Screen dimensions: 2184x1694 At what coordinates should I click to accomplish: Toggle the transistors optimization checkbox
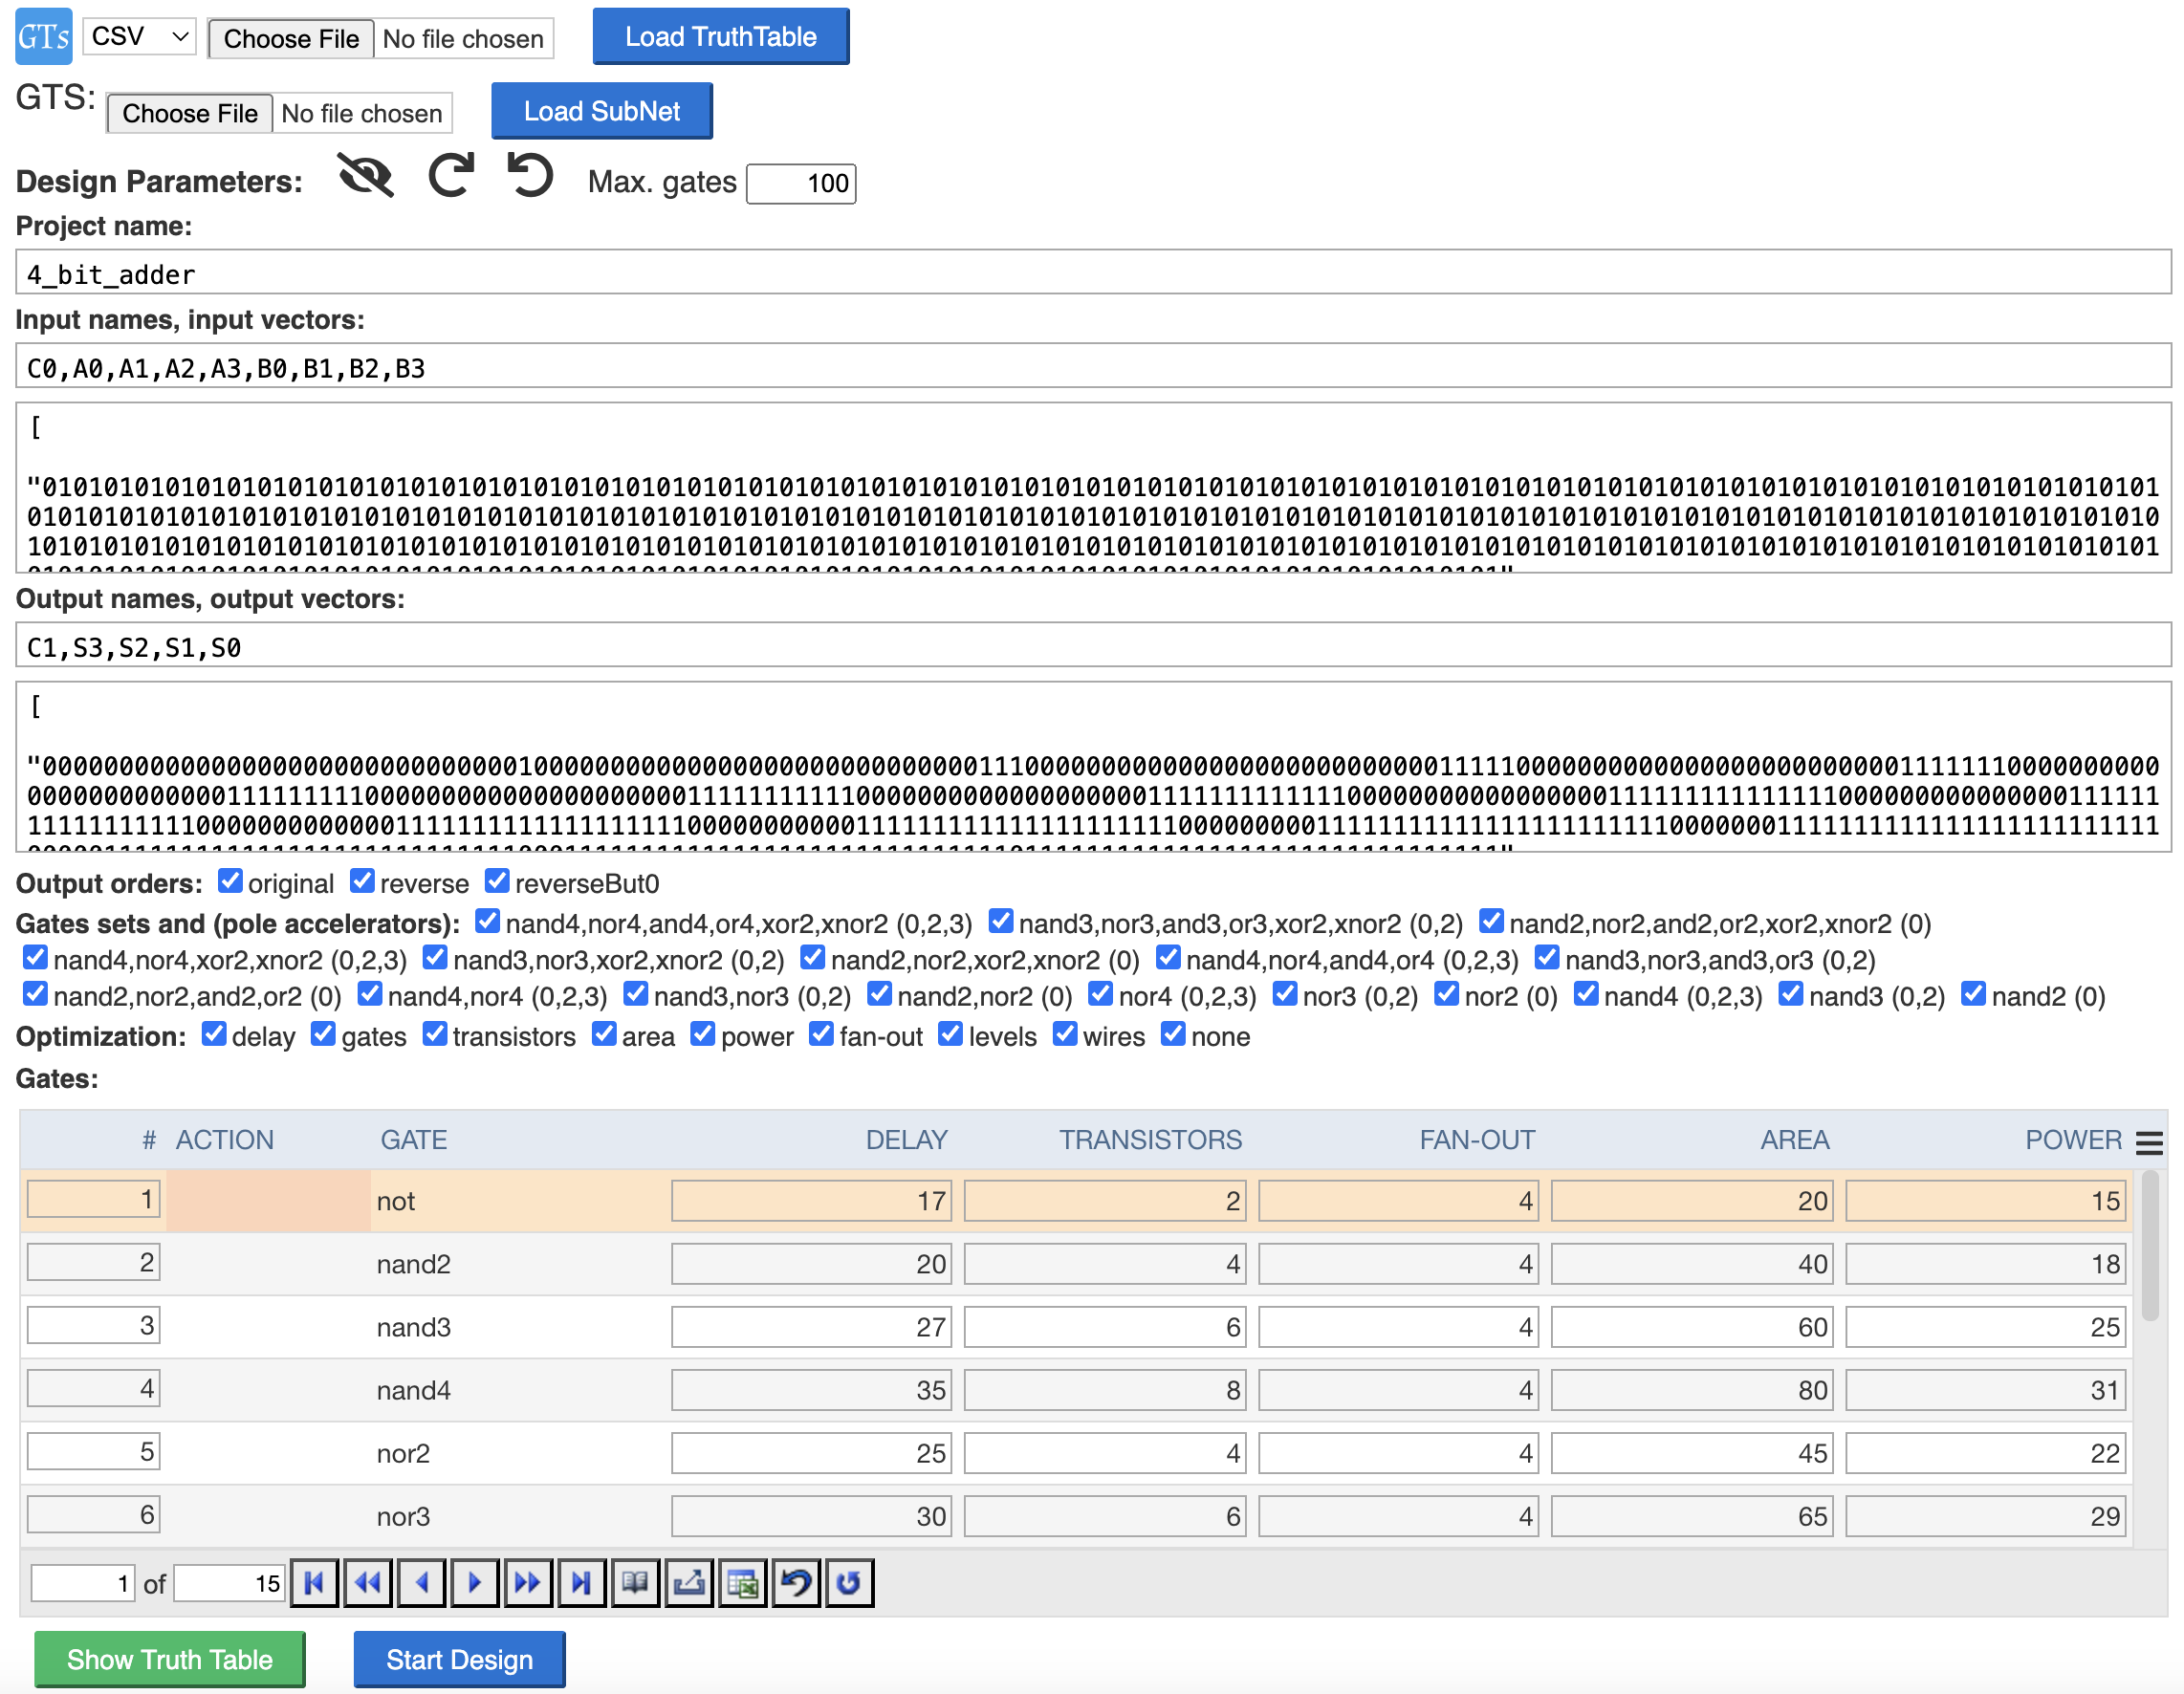coord(435,1034)
